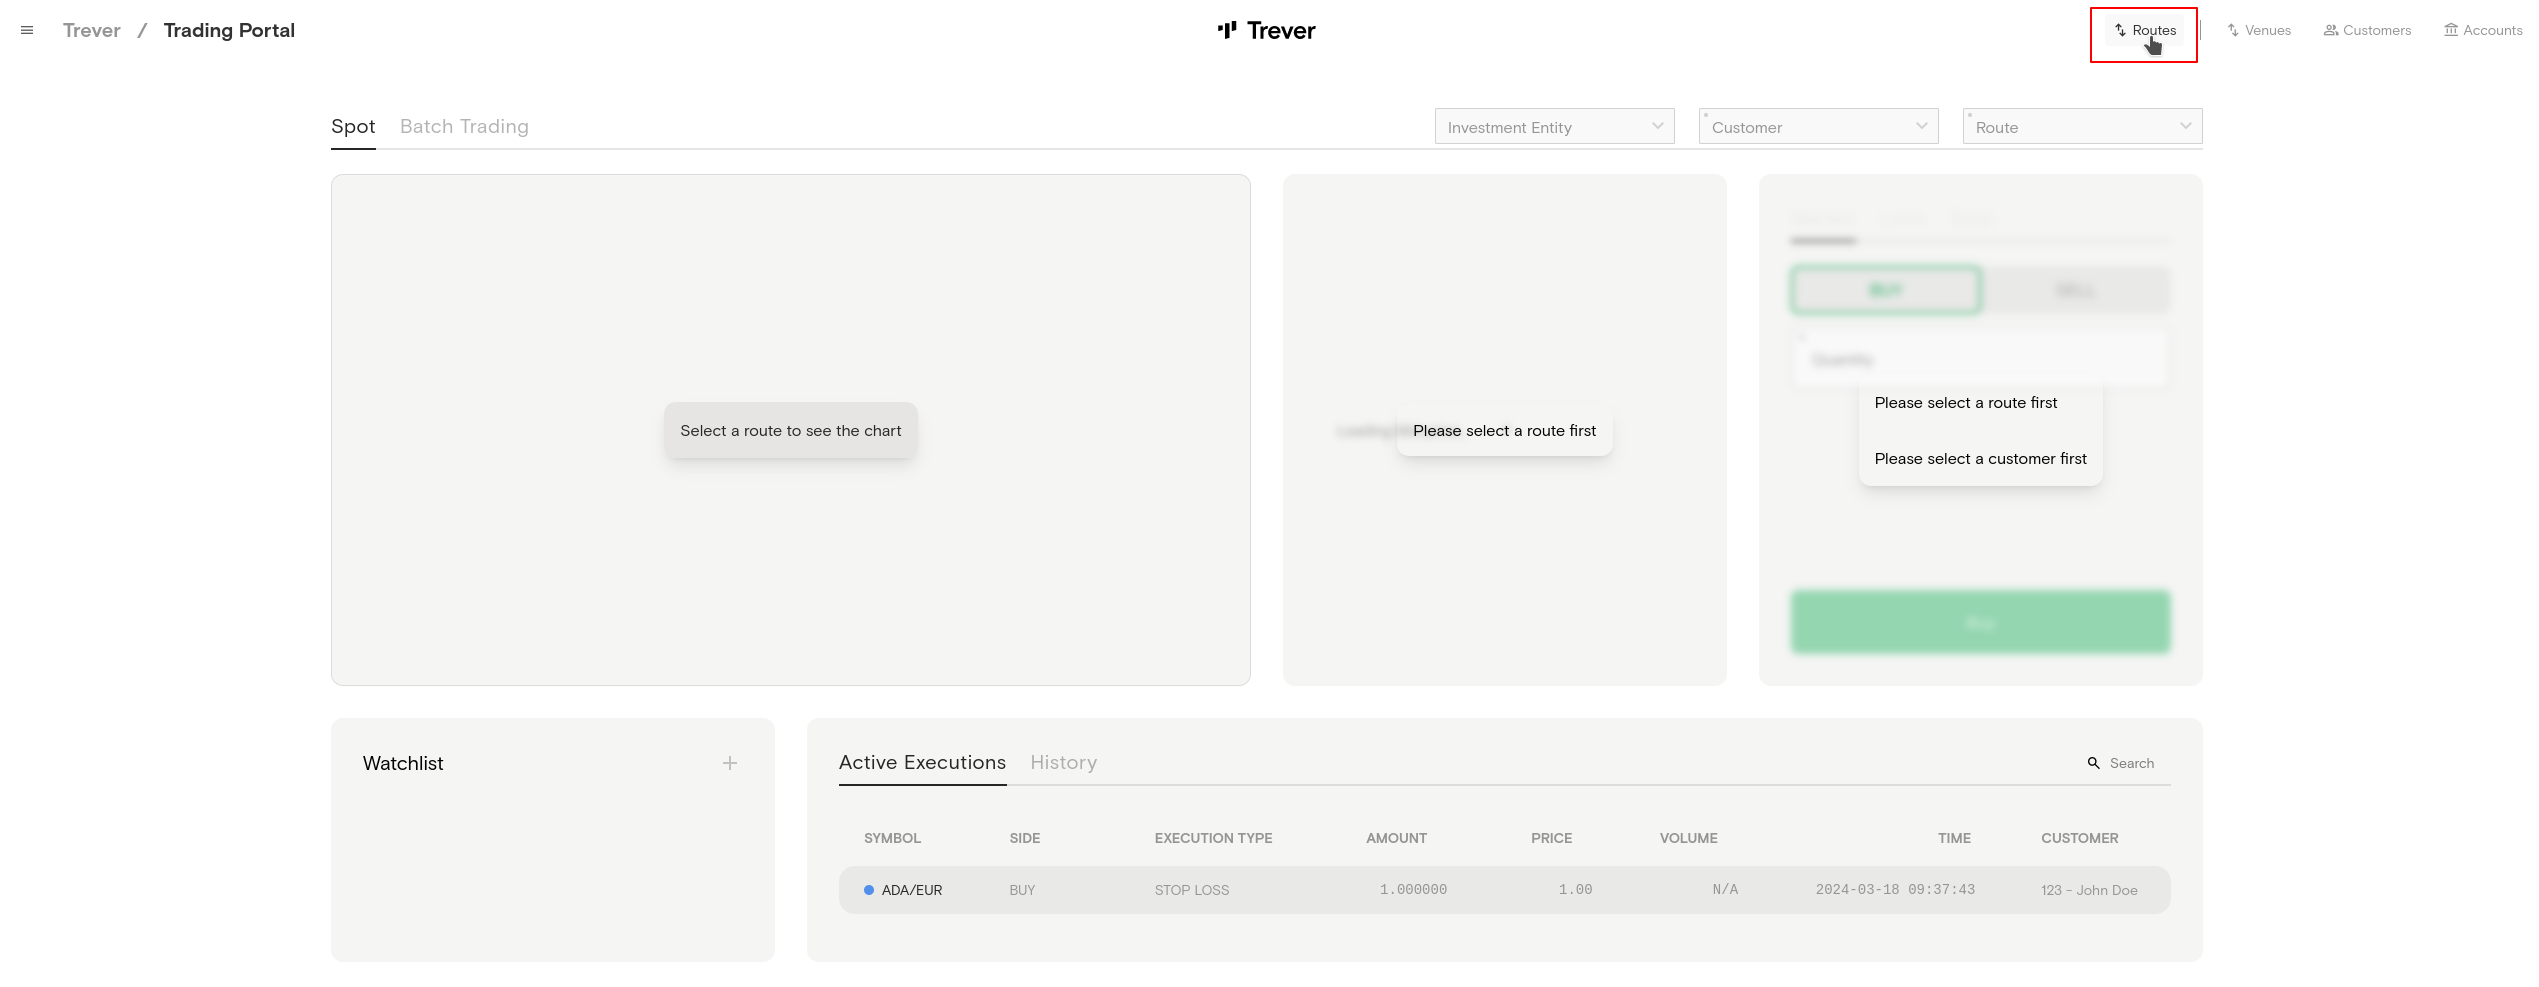2539x987 pixels.
Task: Switch to History tab
Action: (x=1063, y=763)
